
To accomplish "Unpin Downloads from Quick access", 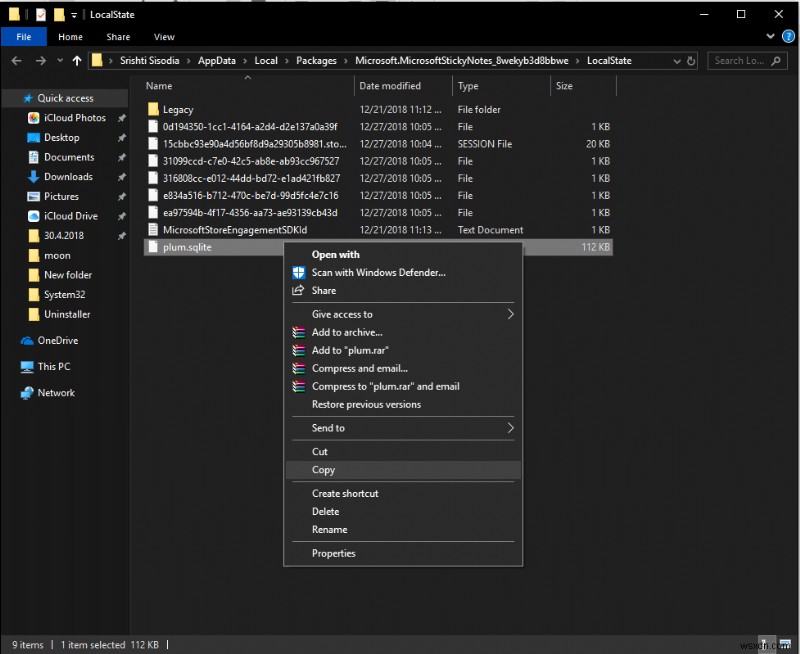I will pyautogui.click(x=121, y=177).
